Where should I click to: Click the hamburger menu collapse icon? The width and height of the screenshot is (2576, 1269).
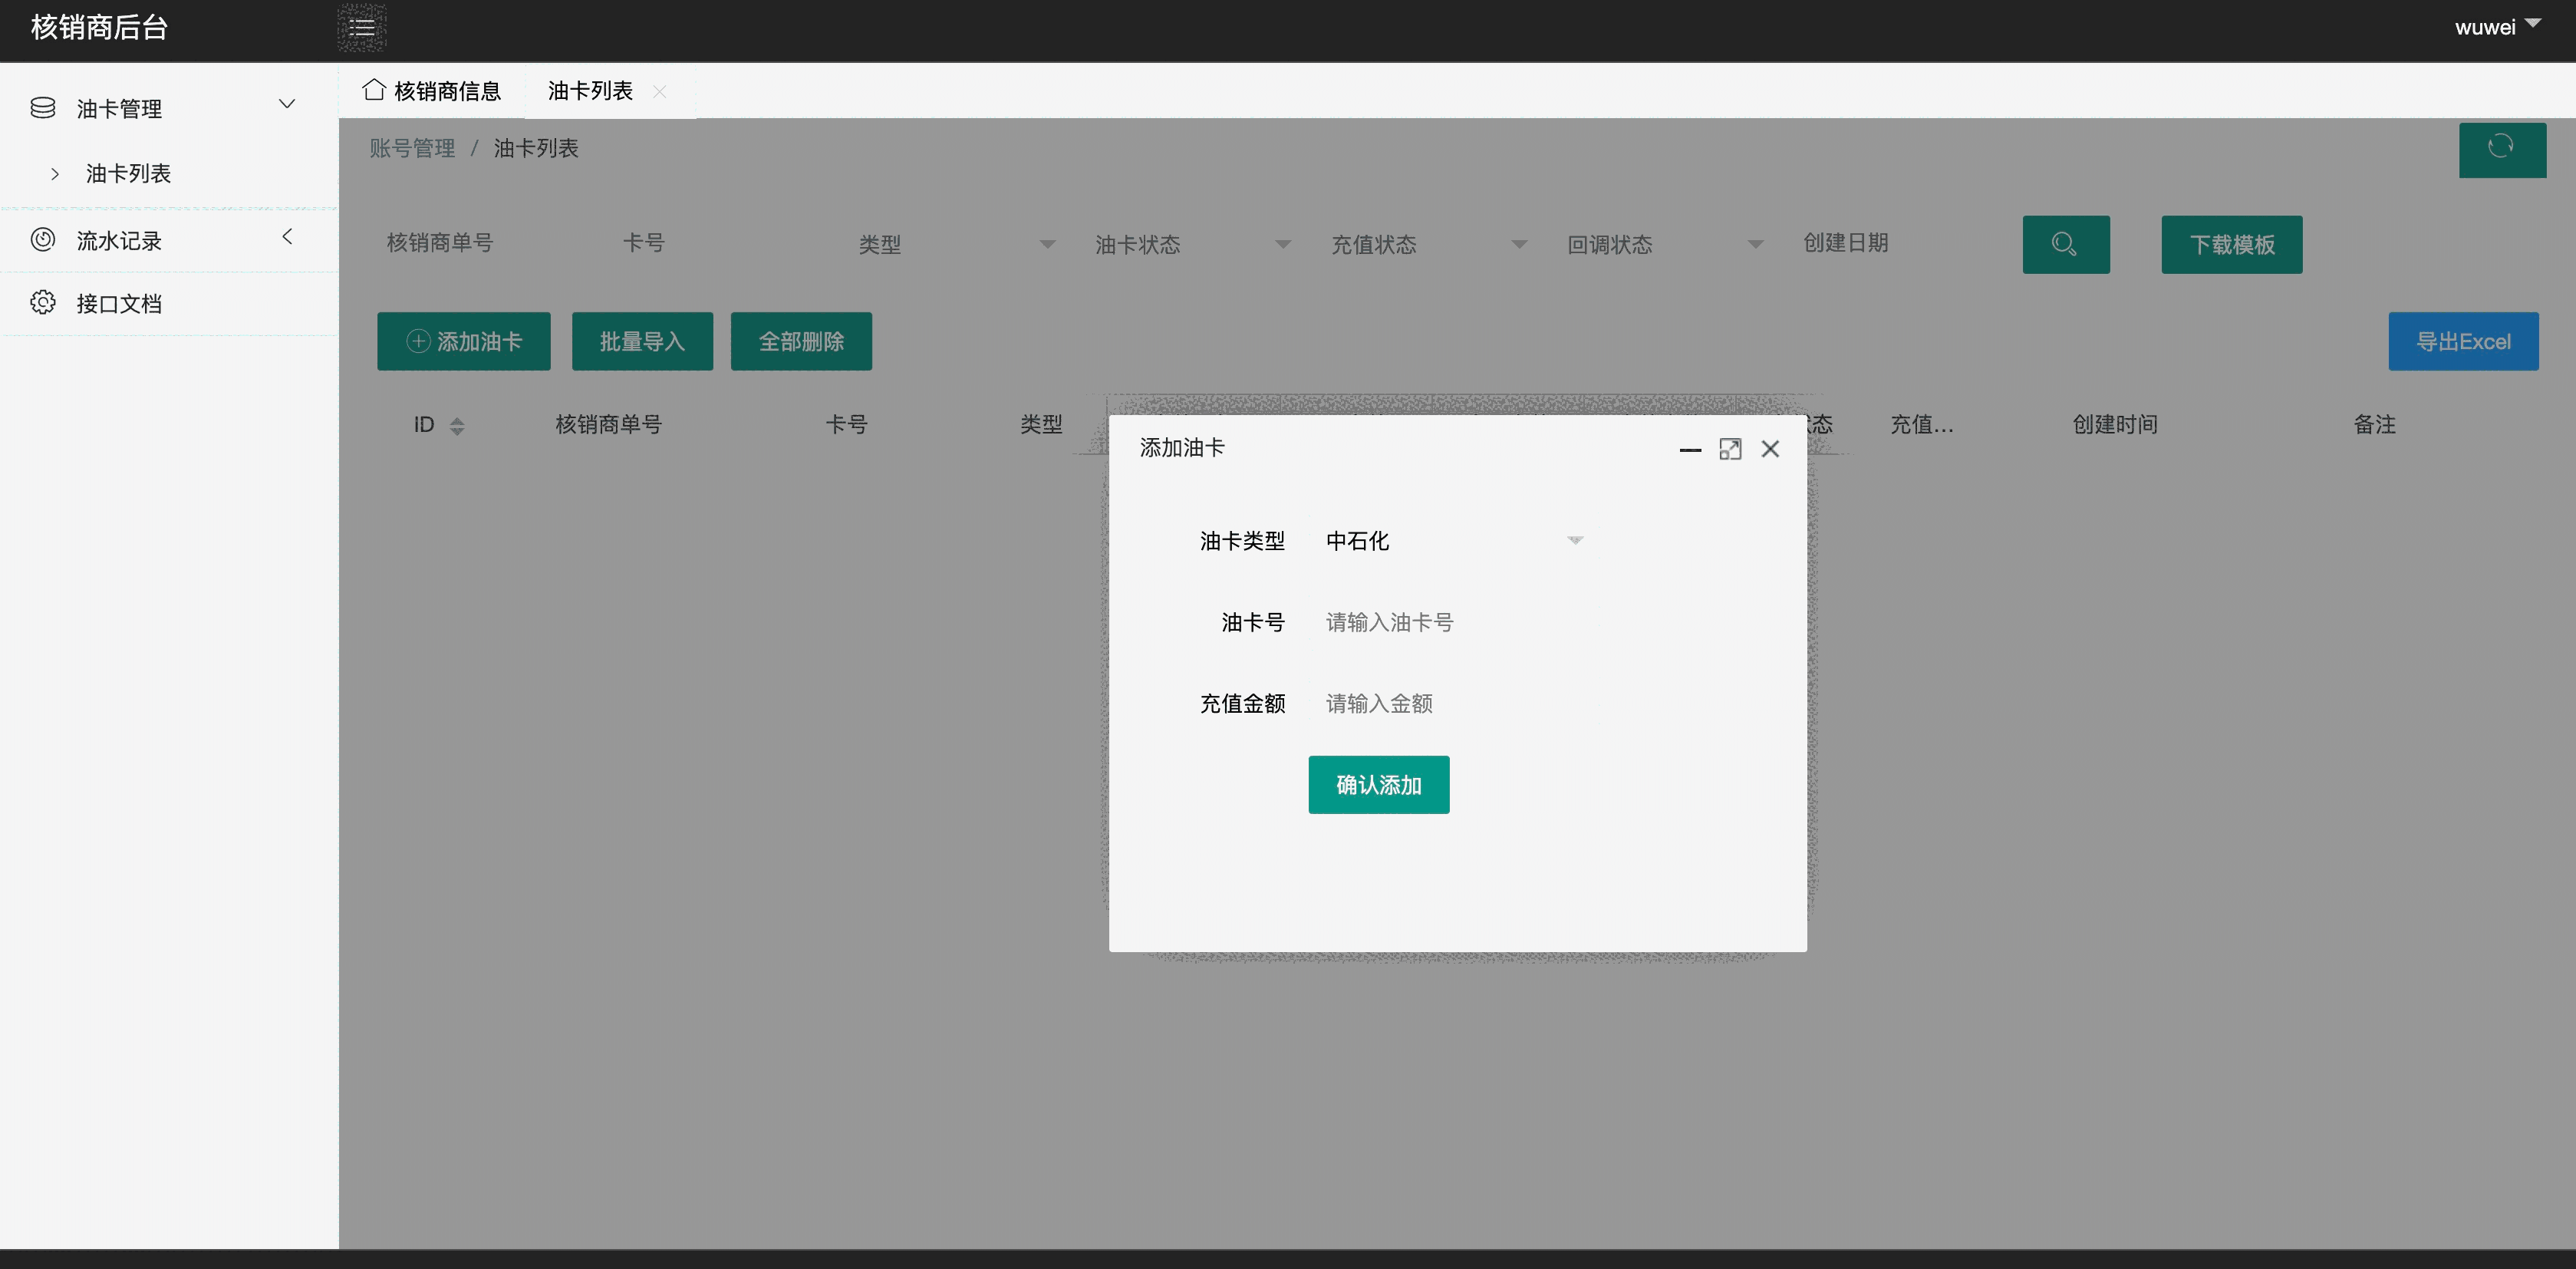(x=362, y=28)
